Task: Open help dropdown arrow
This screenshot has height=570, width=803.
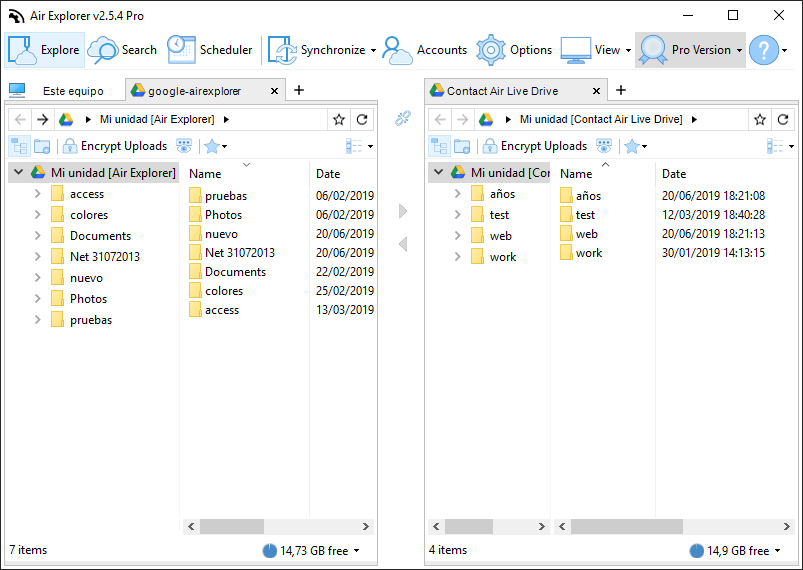Action: pyautogui.click(x=785, y=50)
